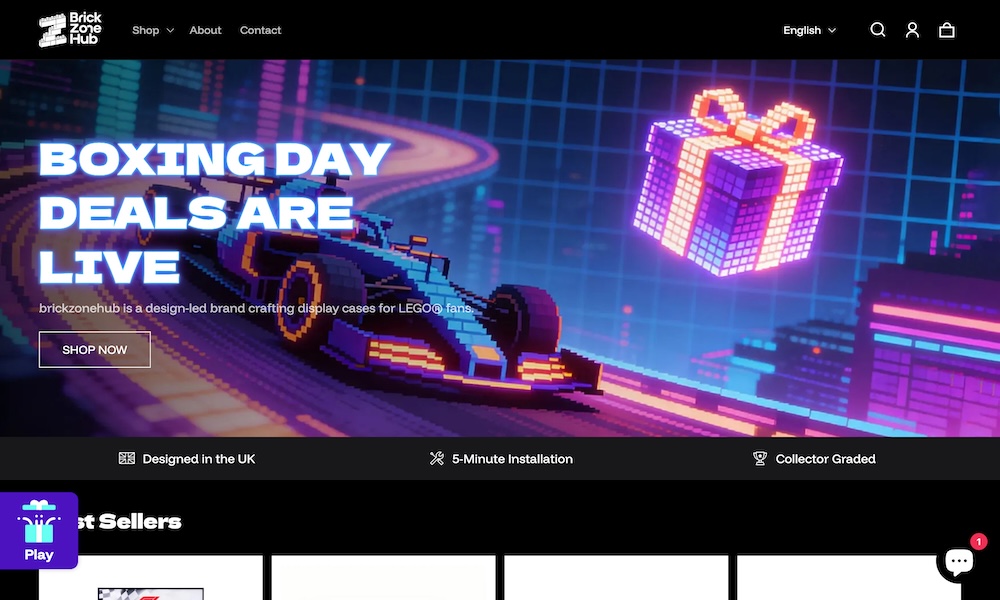Click the SHOP NOW button
The image size is (1000, 600).
tap(94, 349)
